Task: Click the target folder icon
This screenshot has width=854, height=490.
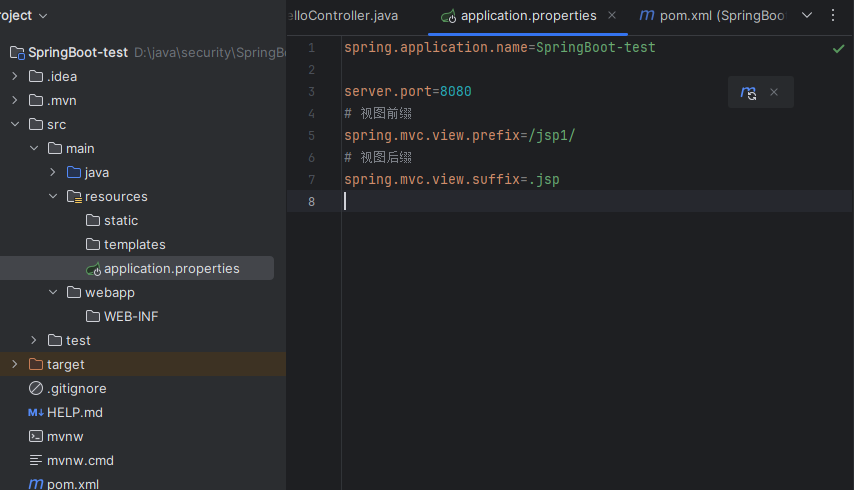Action: [x=36, y=364]
